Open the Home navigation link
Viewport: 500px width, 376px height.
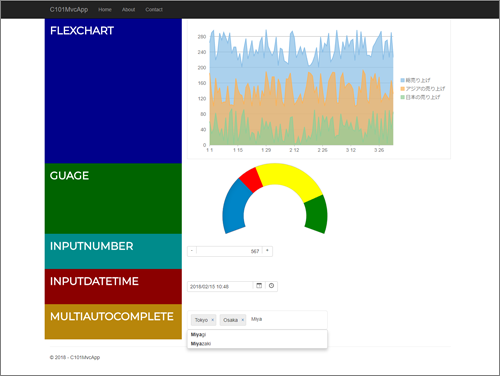pyautogui.click(x=105, y=10)
